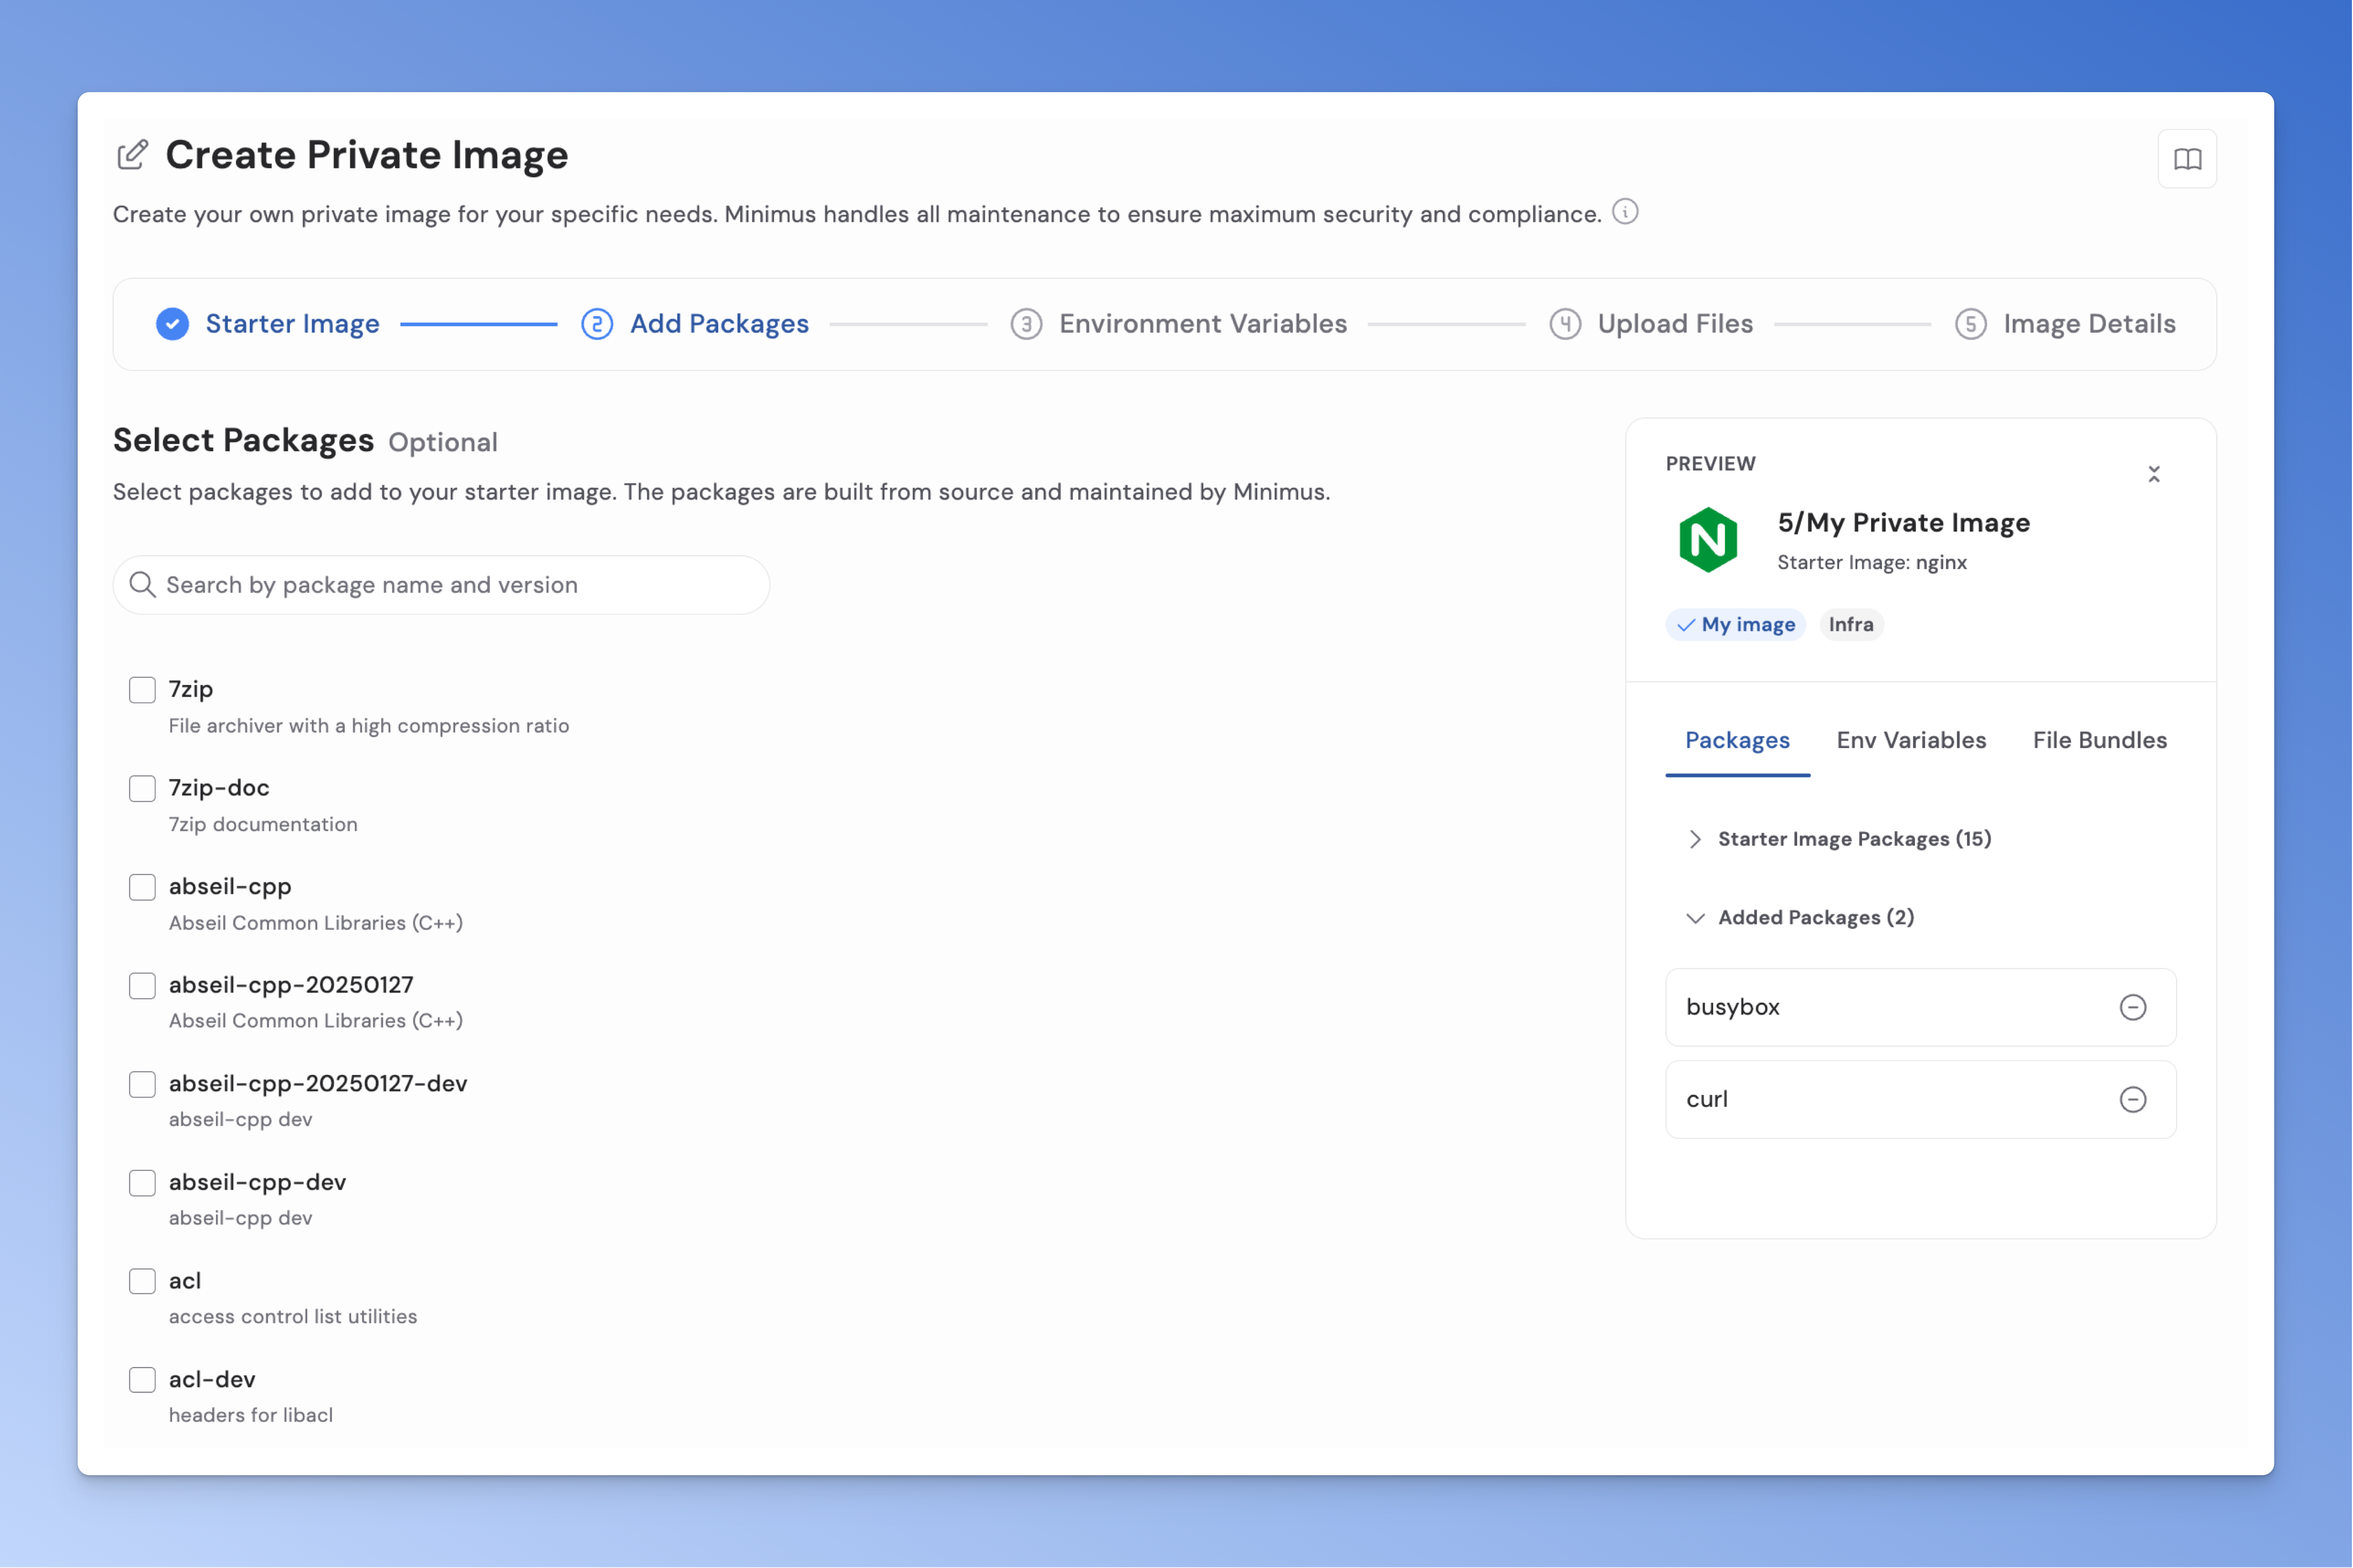Click the info icon after the description text
This screenshot has width=2353, height=1568.
click(x=1625, y=212)
